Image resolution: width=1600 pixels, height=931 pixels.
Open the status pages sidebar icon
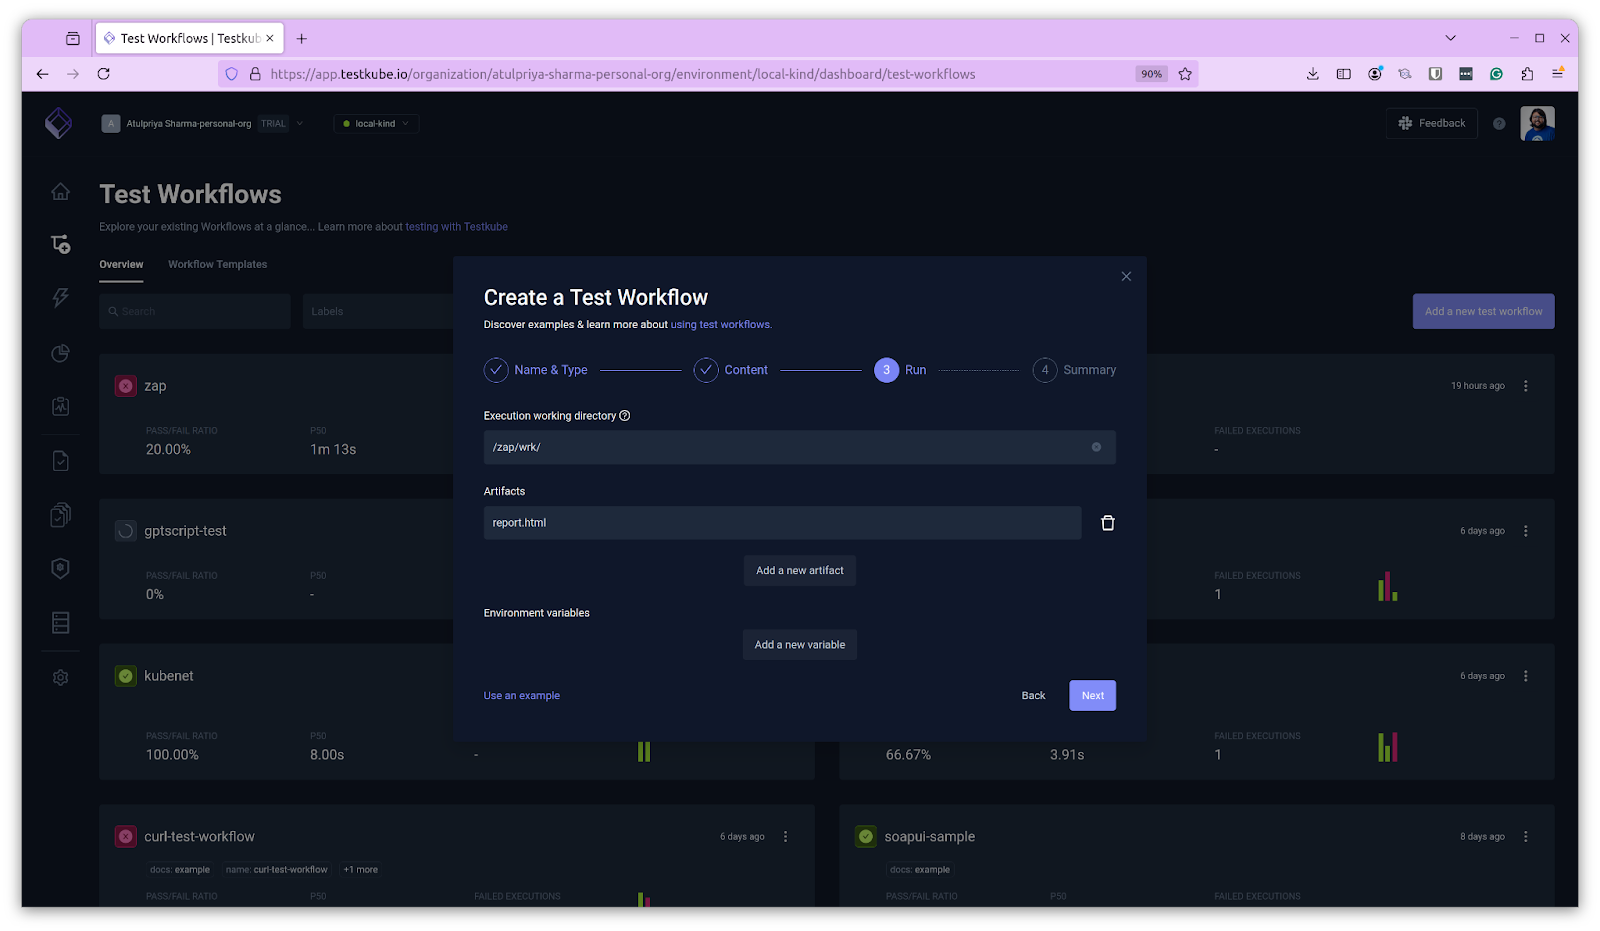tap(60, 406)
